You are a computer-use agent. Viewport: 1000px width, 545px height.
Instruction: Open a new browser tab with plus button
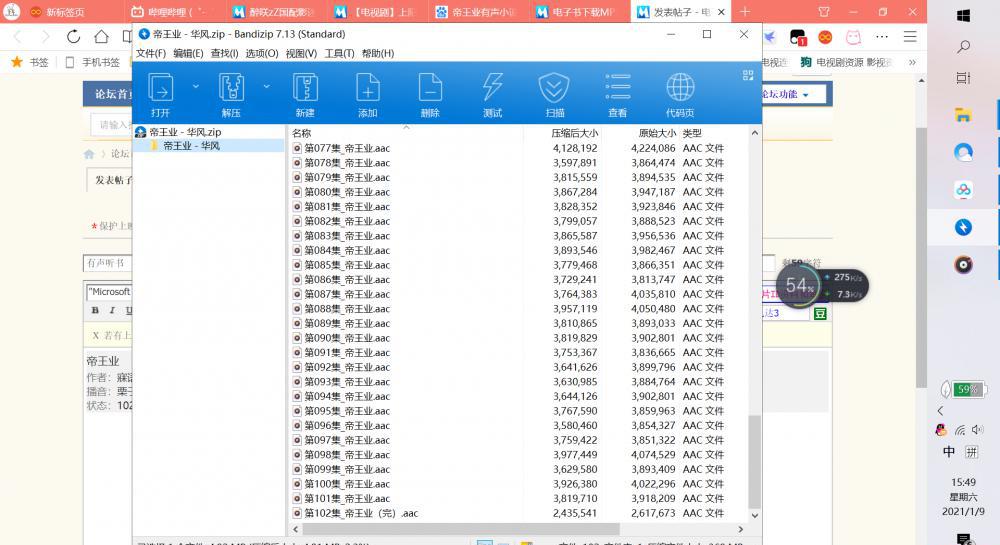coord(745,11)
